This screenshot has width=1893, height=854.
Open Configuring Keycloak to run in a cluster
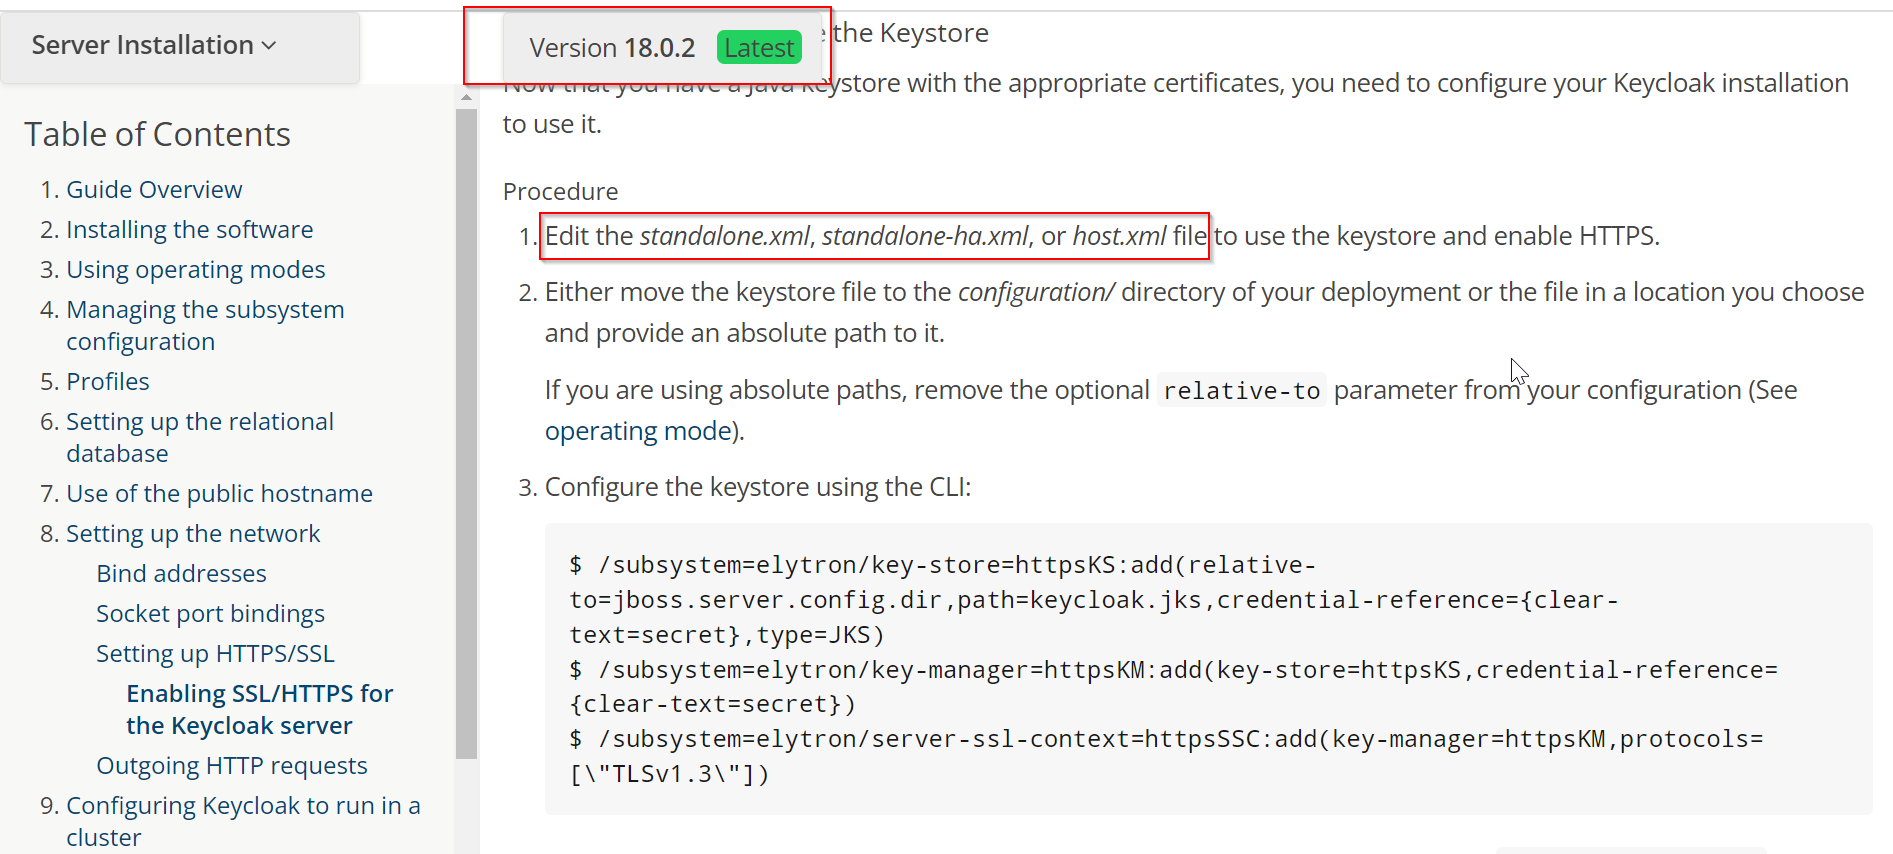click(x=243, y=821)
